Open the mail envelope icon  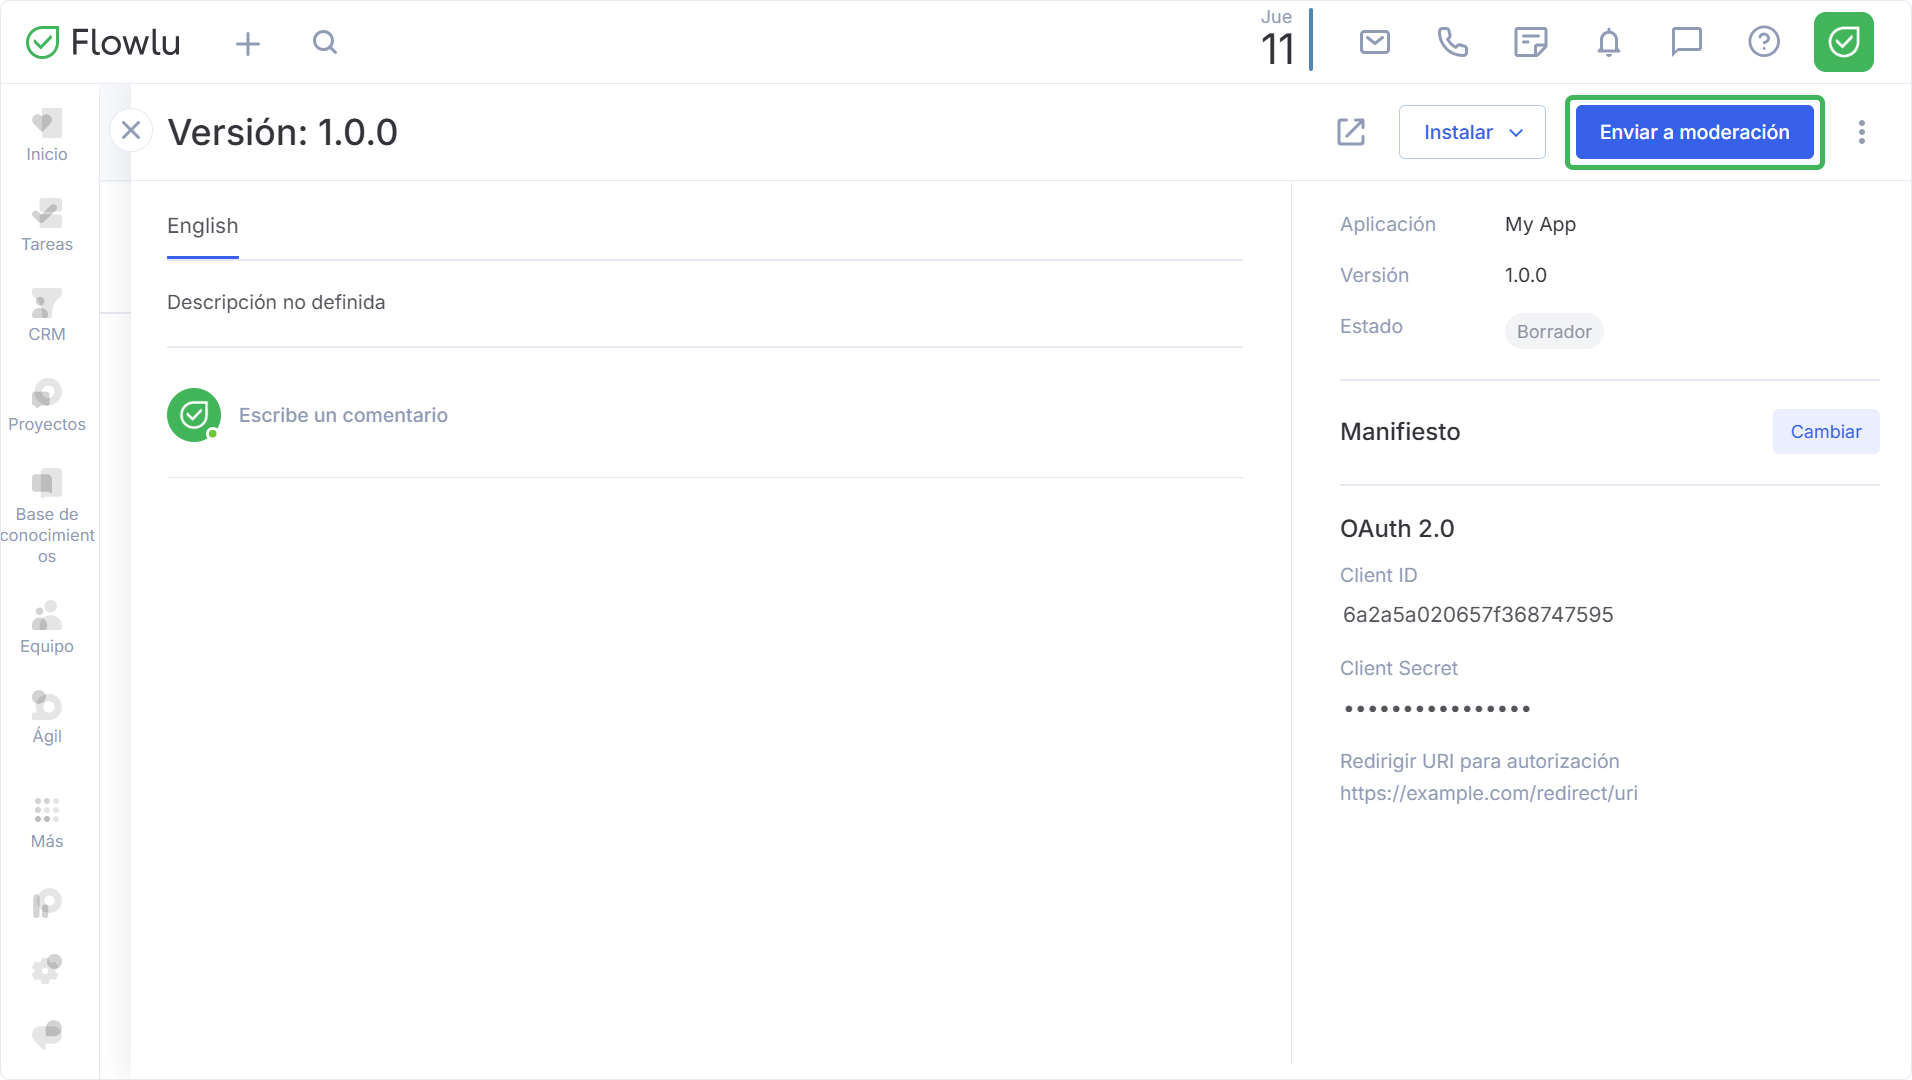point(1375,42)
